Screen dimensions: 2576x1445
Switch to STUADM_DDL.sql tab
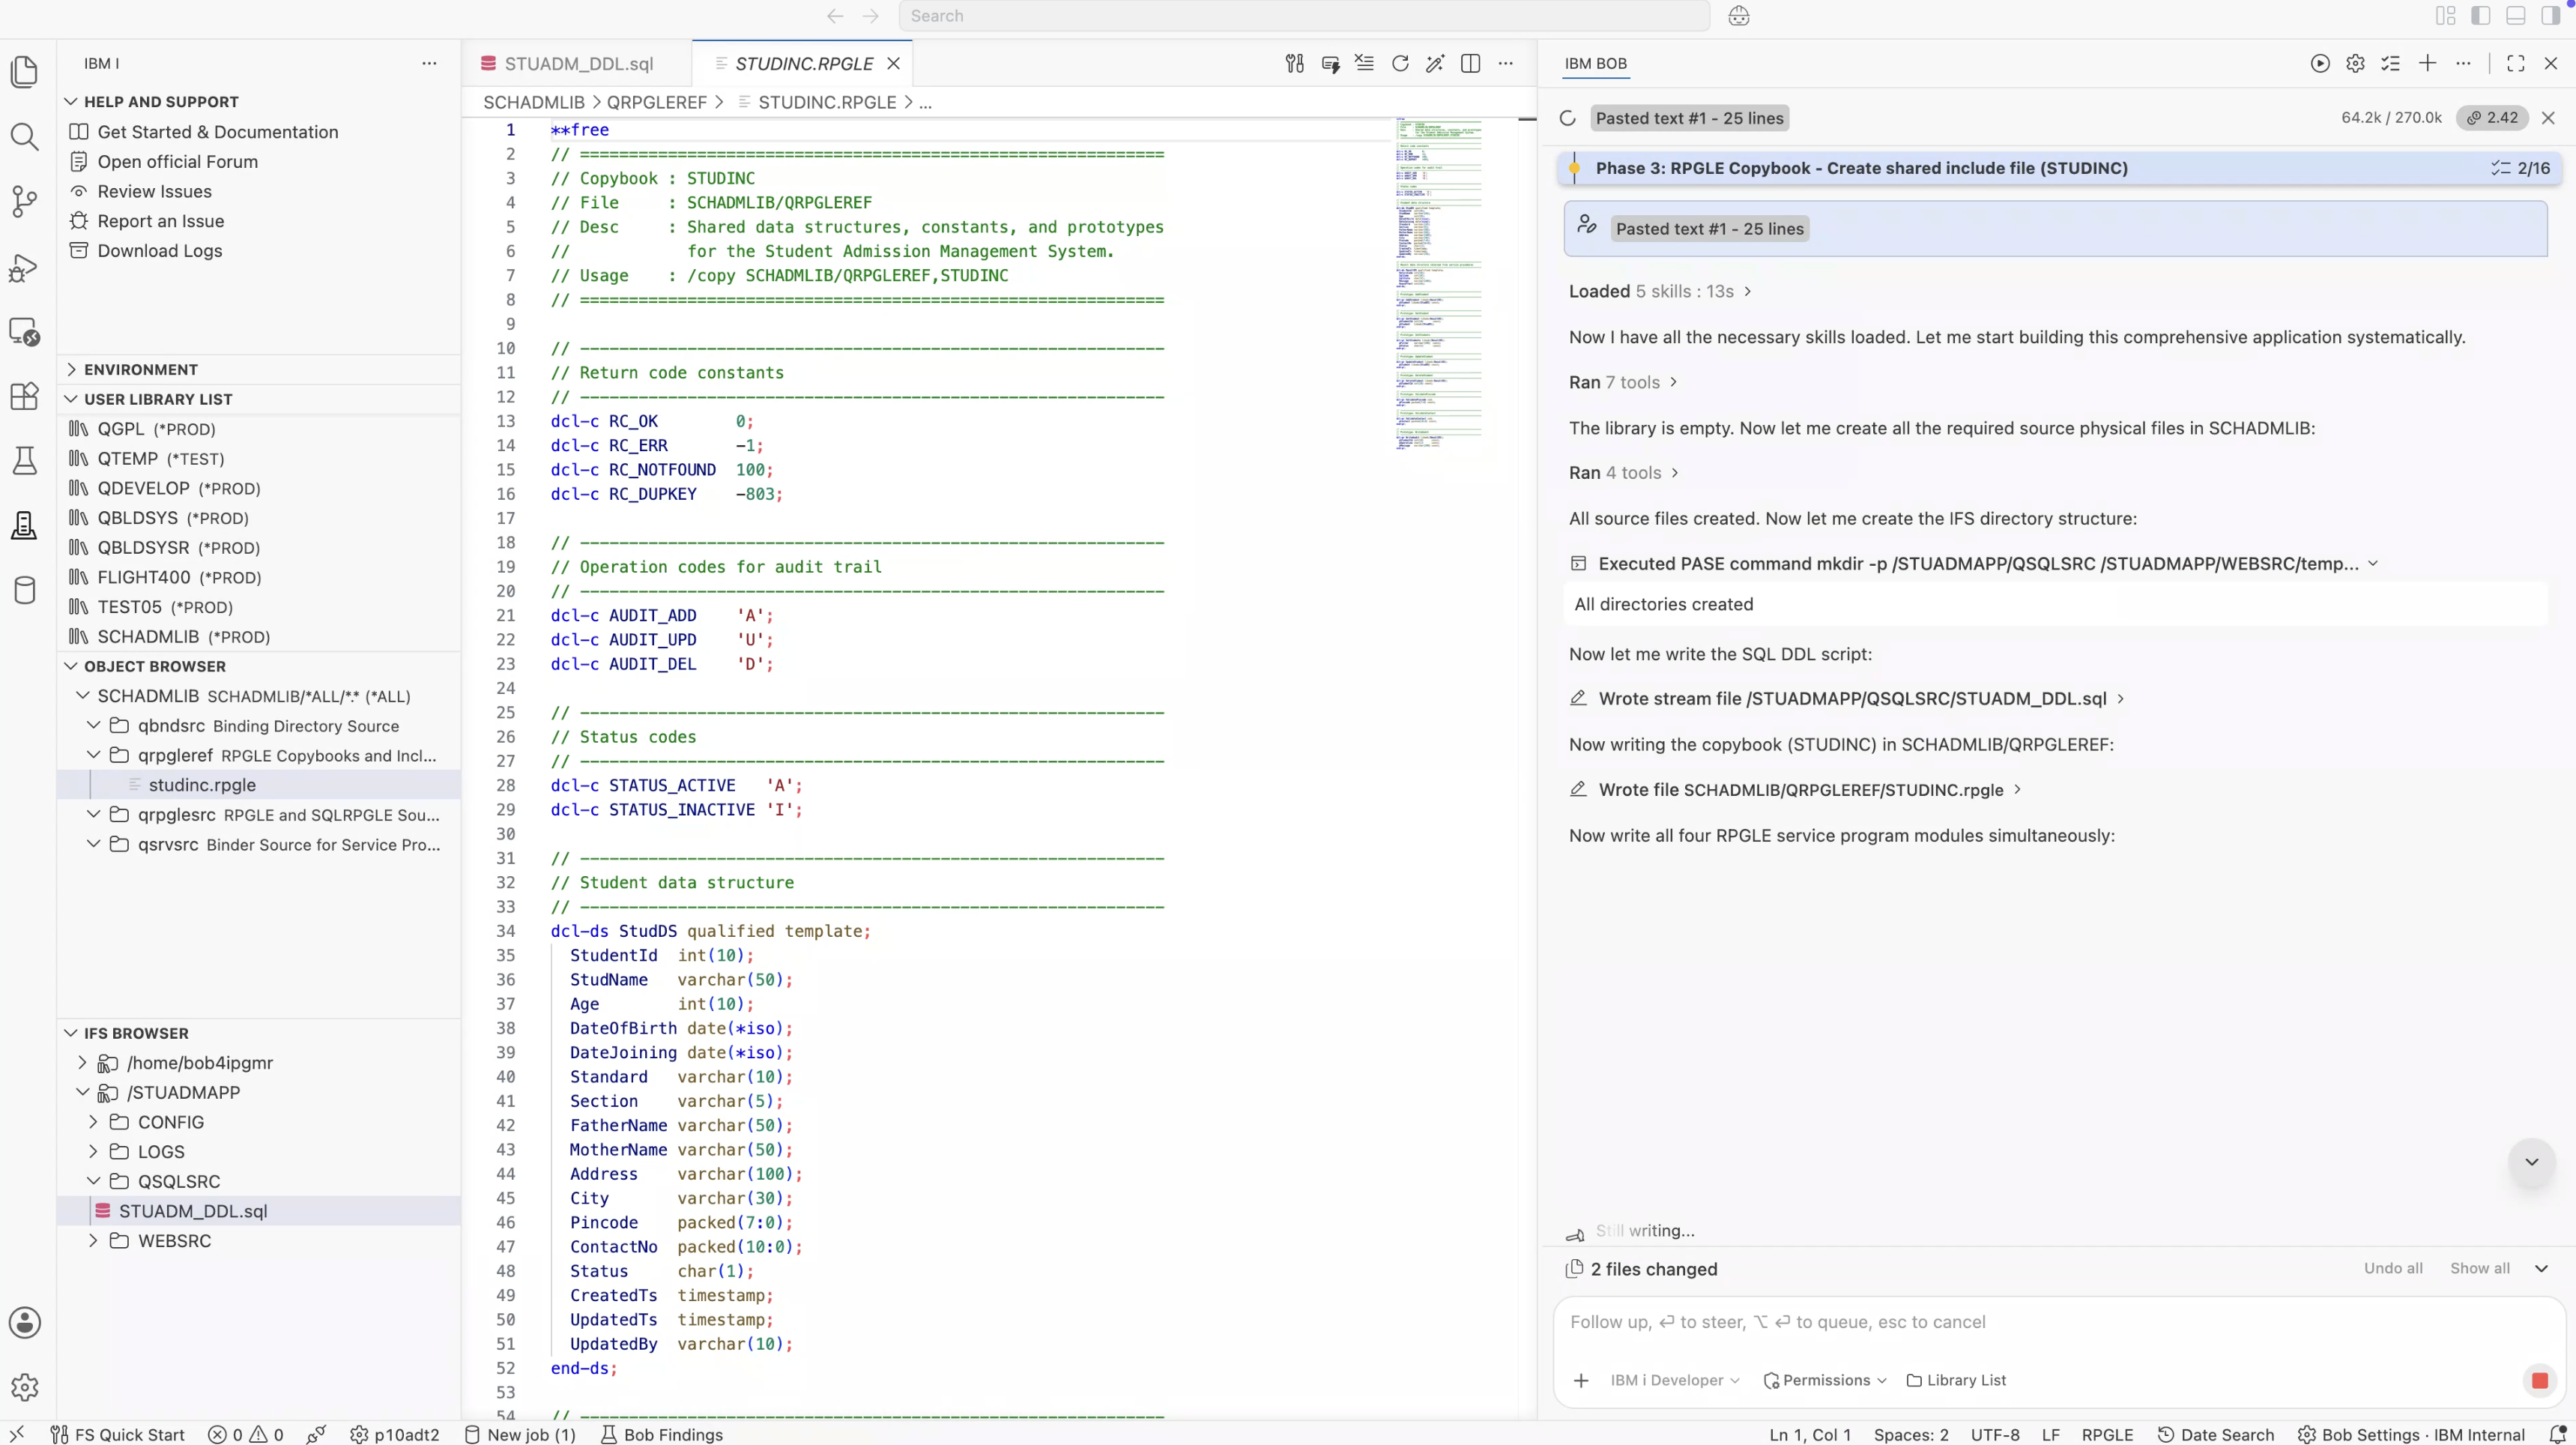coord(577,64)
